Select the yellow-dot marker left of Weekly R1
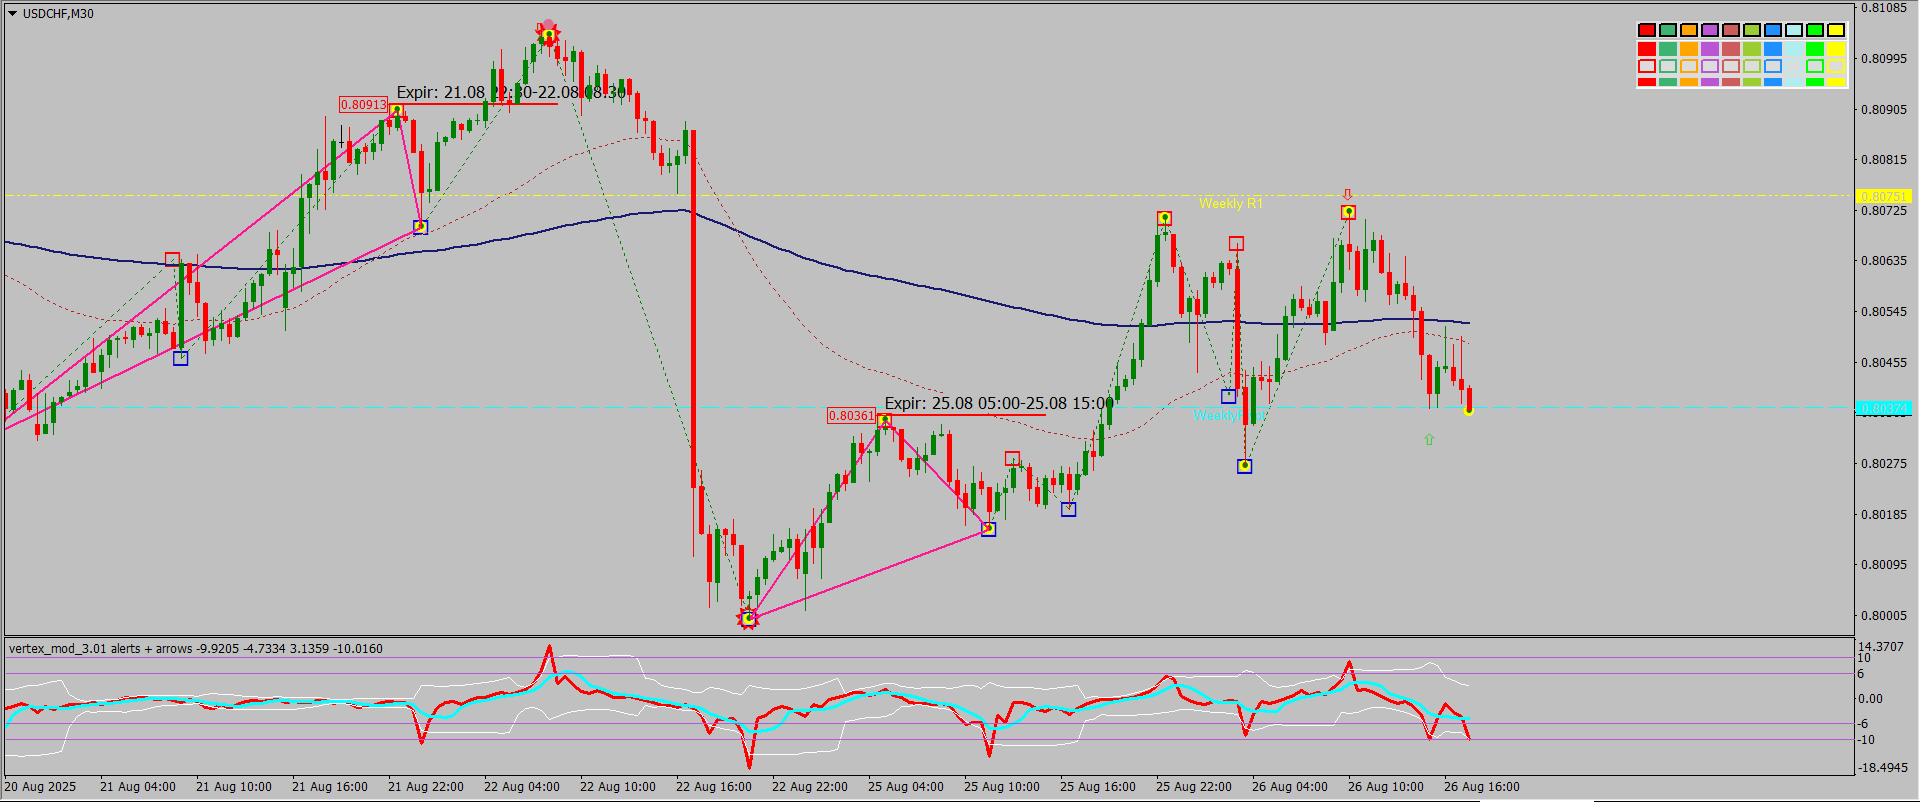This screenshot has width=1920, height=802. pyautogui.click(x=1165, y=218)
